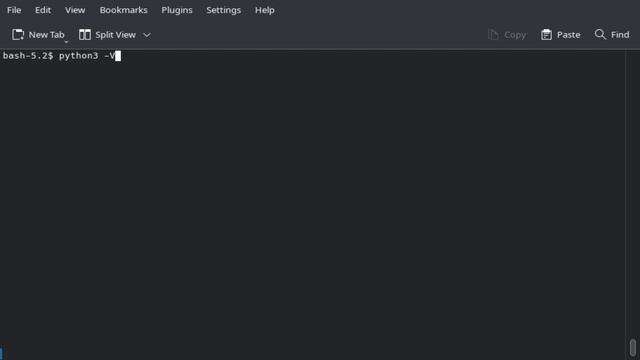Image resolution: width=640 pixels, height=360 pixels.
Task: Click the Paste label text
Action: pyautogui.click(x=569, y=35)
